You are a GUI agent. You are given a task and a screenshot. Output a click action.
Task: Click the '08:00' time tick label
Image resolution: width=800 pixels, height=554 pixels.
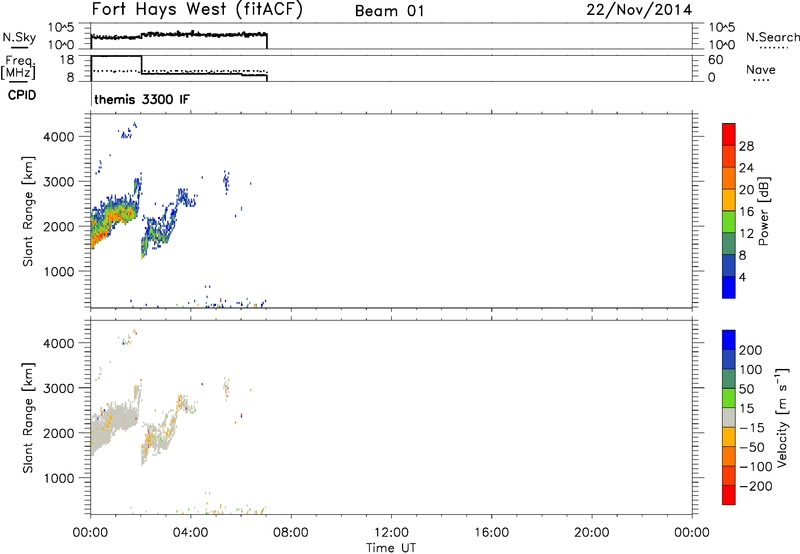point(291,533)
